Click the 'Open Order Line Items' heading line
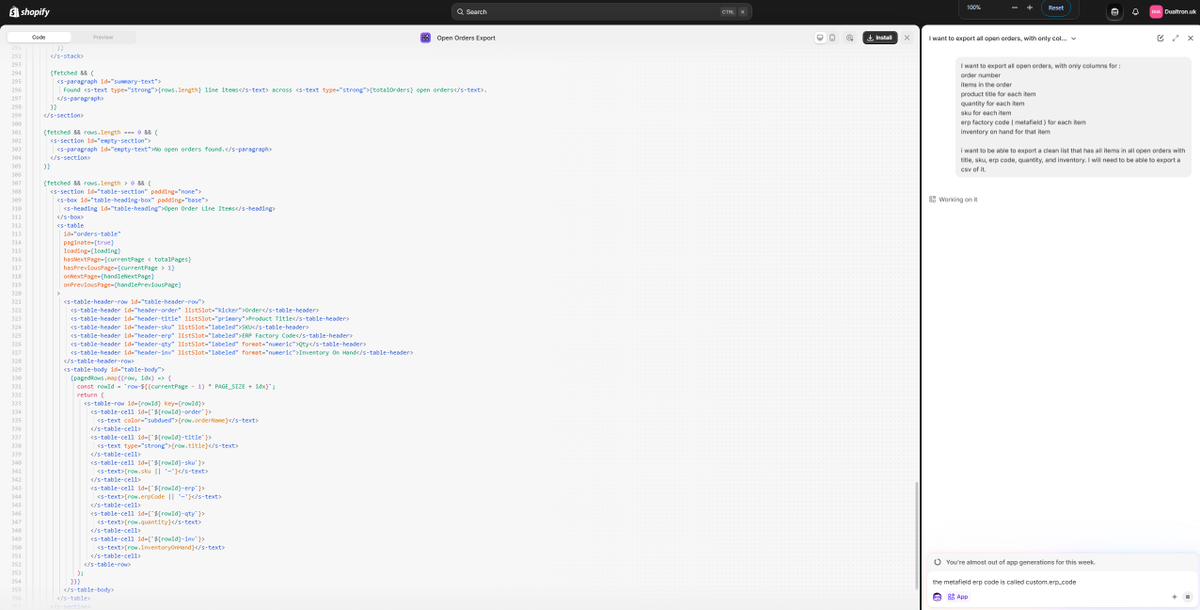This screenshot has height=610, width=1200. 169,209
